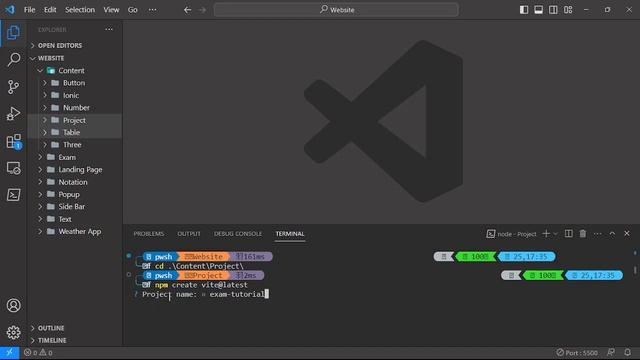This screenshot has width=640, height=360.
Task: Toggle the bottom panel layout button
Action: [x=538, y=10]
